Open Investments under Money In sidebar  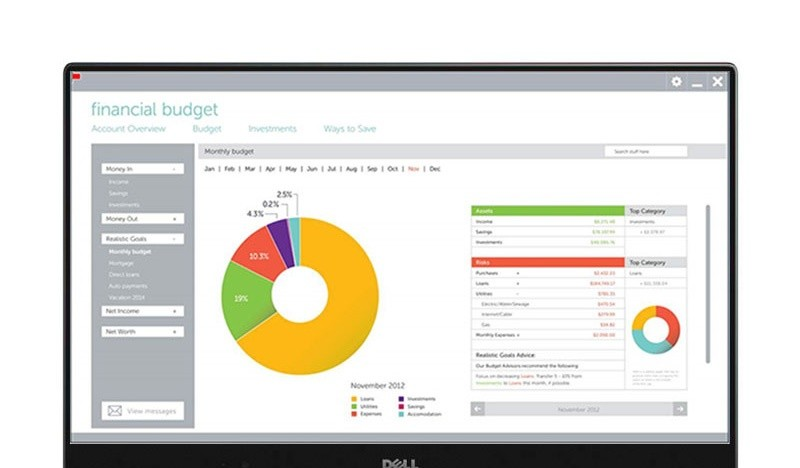click(x=124, y=205)
